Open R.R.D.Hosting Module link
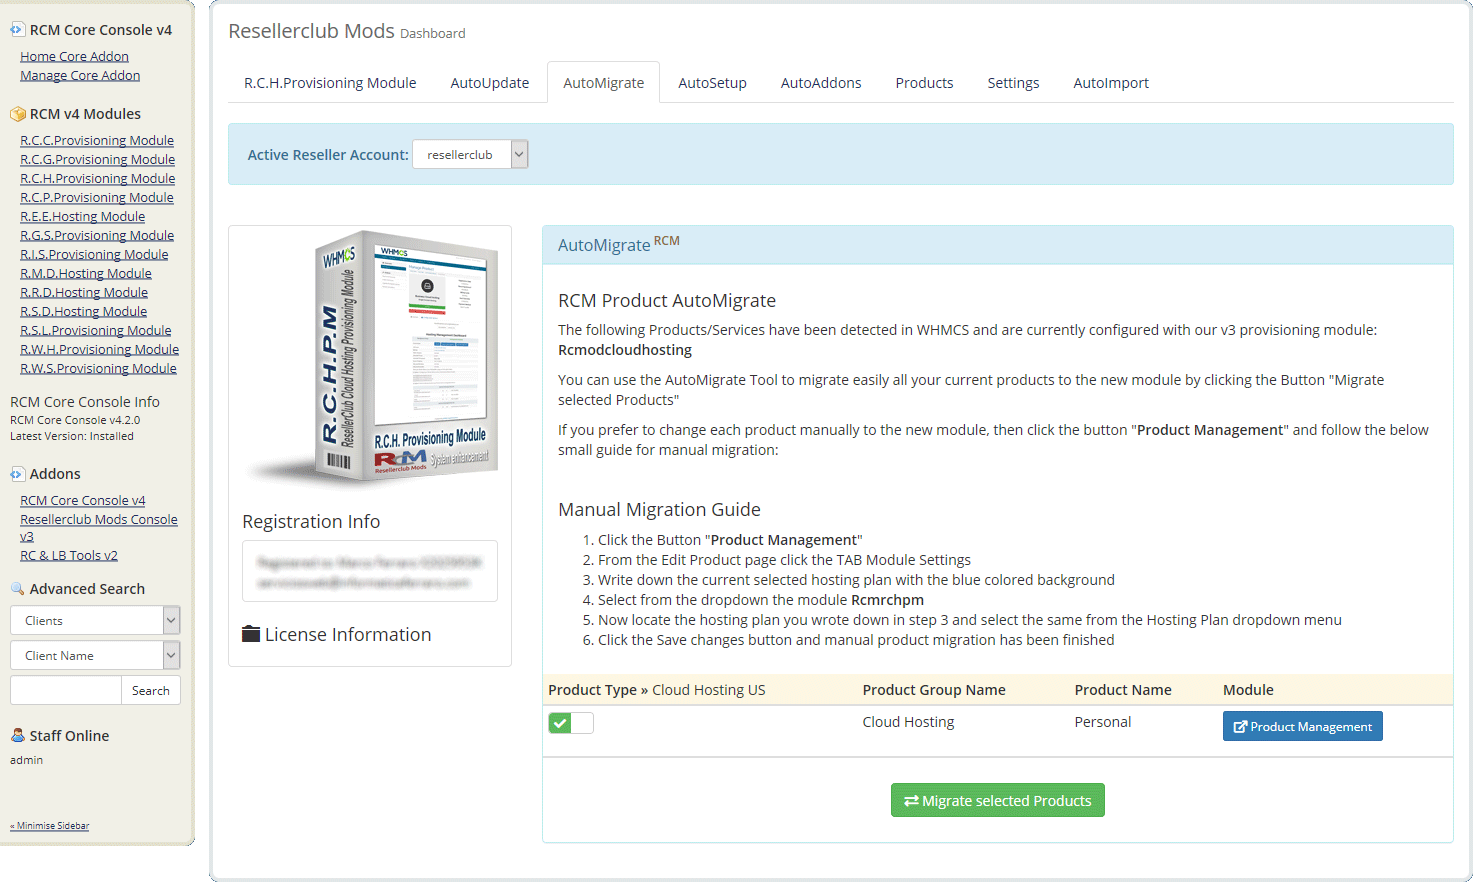Image resolution: width=1473 pixels, height=882 pixels. tap(84, 292)
